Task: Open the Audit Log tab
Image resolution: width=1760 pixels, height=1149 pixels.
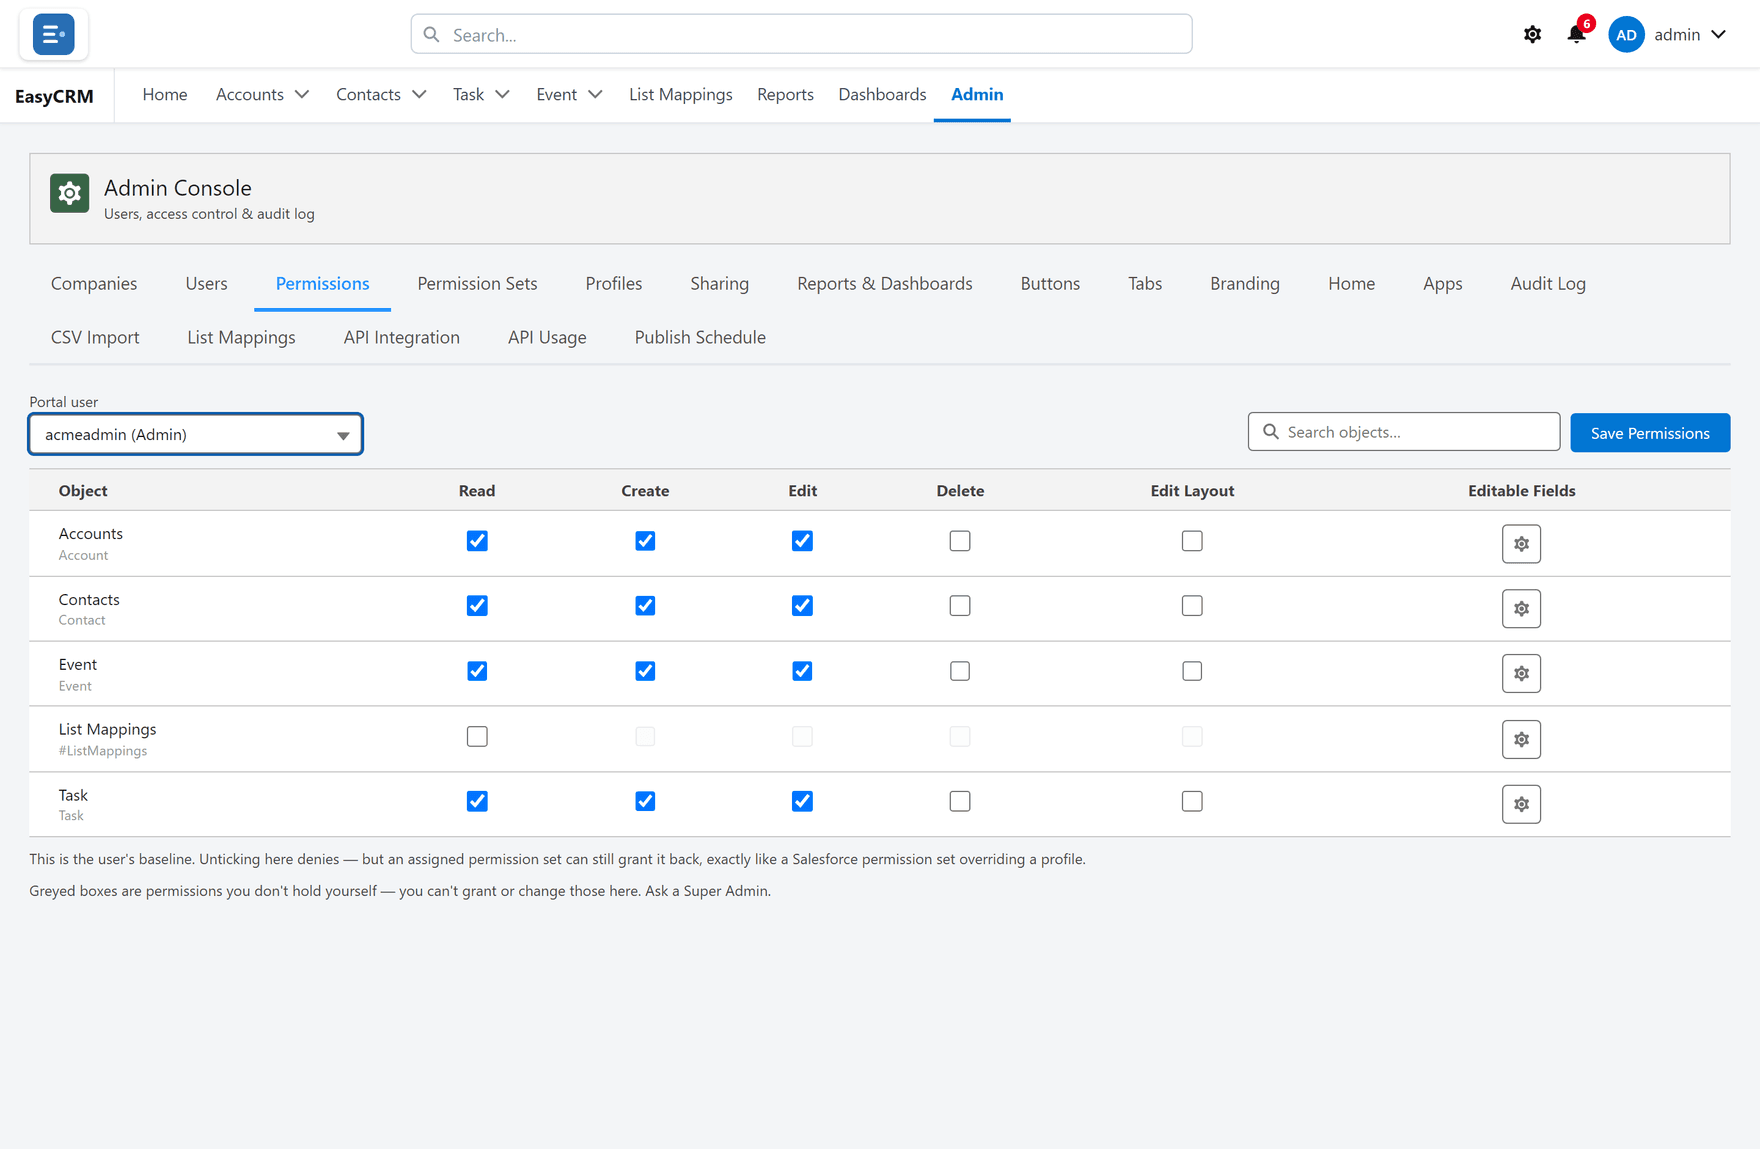Action: [1548, 284]
